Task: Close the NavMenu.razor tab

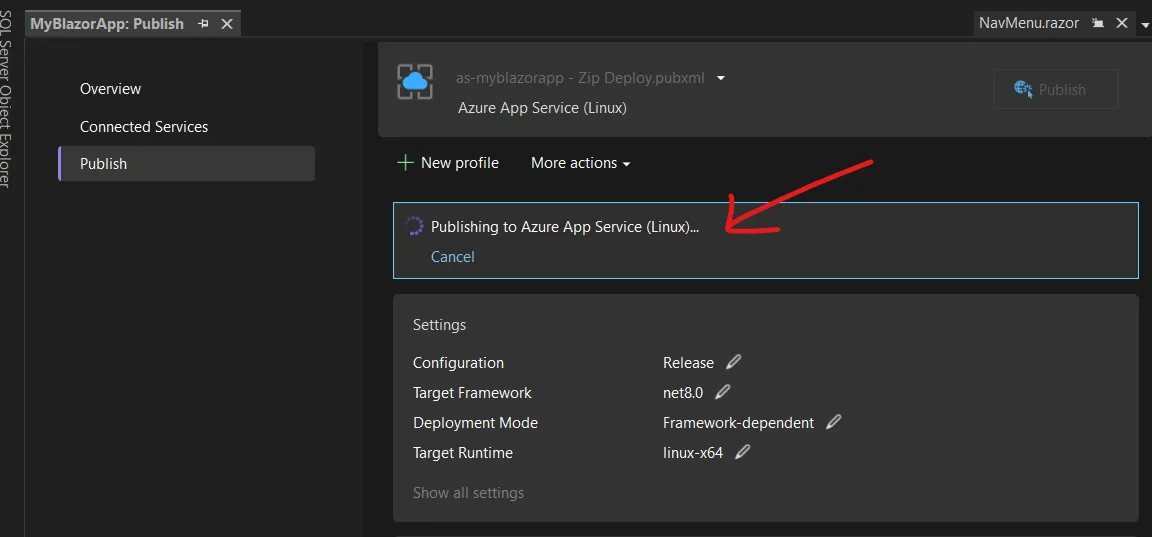Action: click(x=1121, y=24)
